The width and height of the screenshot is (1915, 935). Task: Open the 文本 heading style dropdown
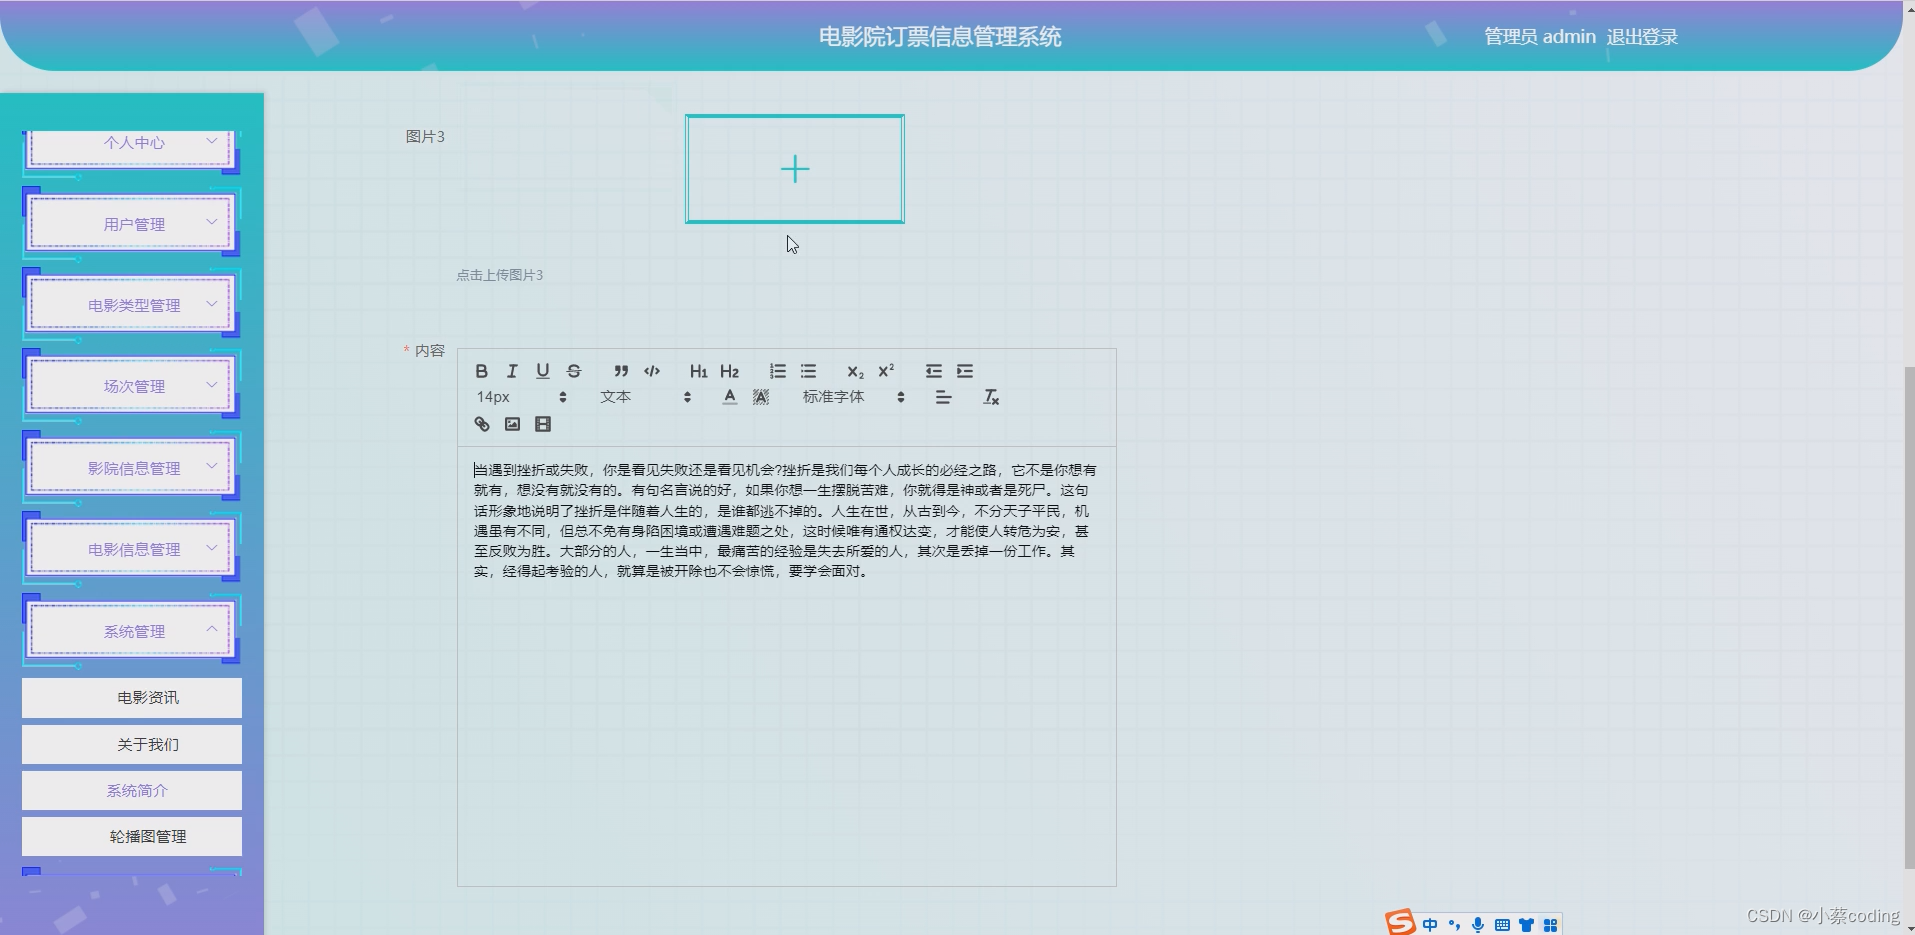click(x=645, y=397)
